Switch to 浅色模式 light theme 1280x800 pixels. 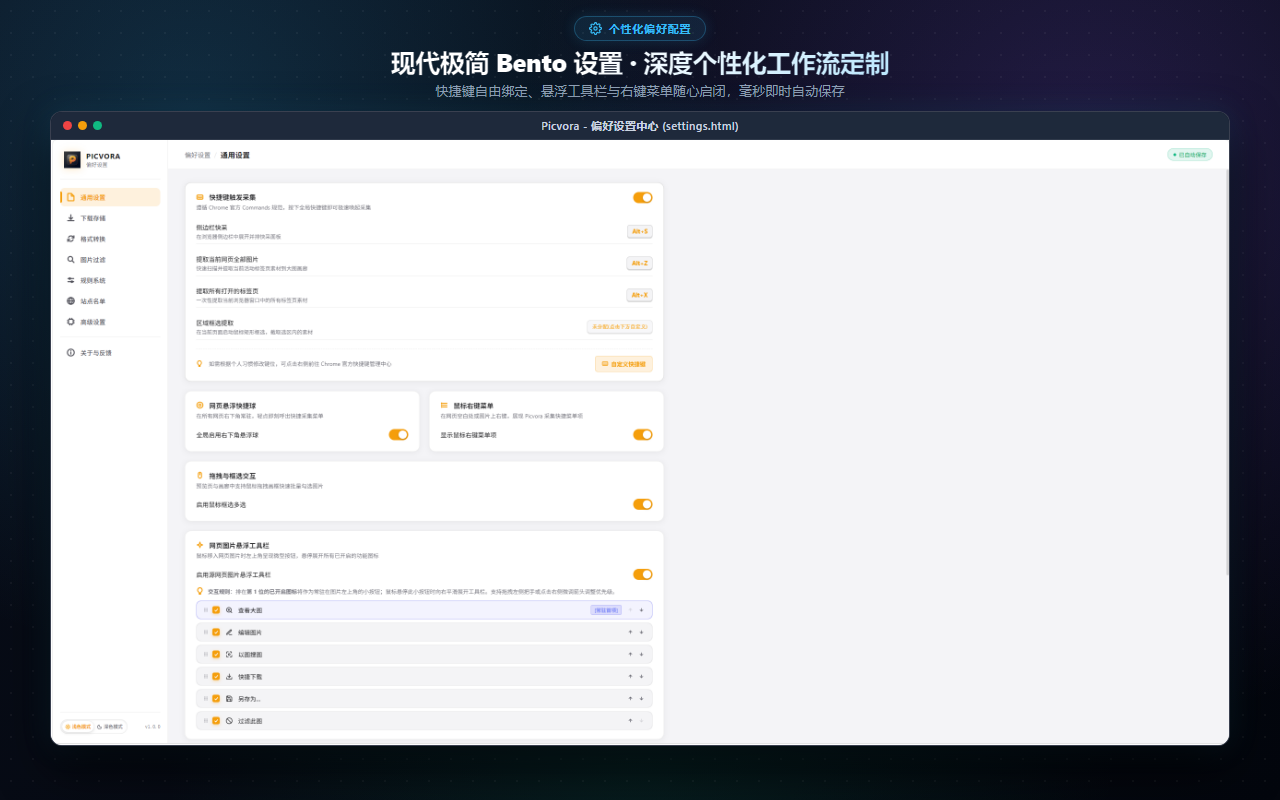[x=78, y=727]
